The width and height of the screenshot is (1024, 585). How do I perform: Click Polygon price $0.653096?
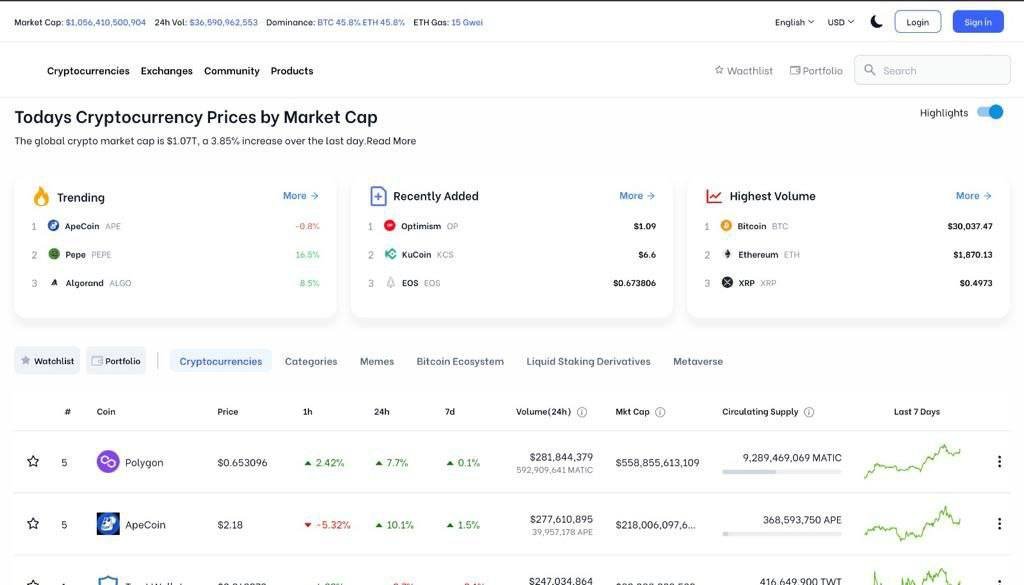click(x=242, y=462)
